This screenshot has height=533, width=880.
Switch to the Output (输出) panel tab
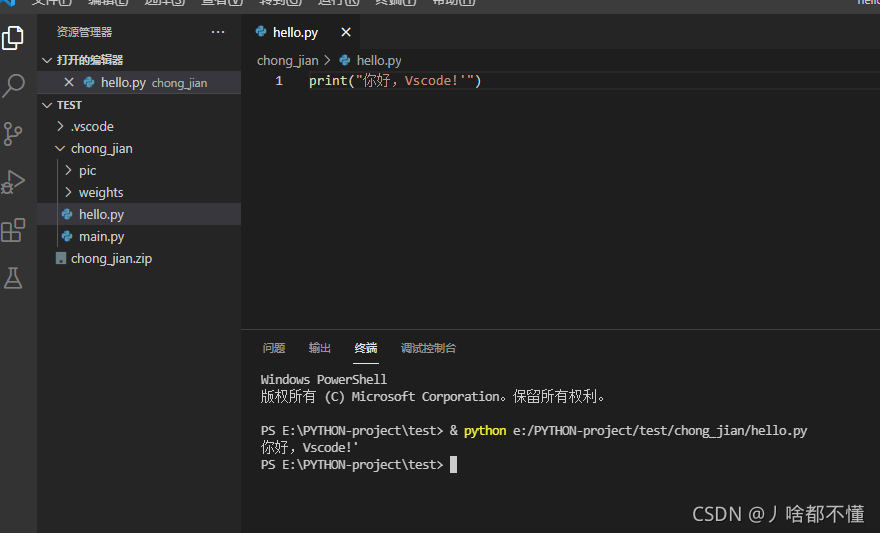coord(320,348)
